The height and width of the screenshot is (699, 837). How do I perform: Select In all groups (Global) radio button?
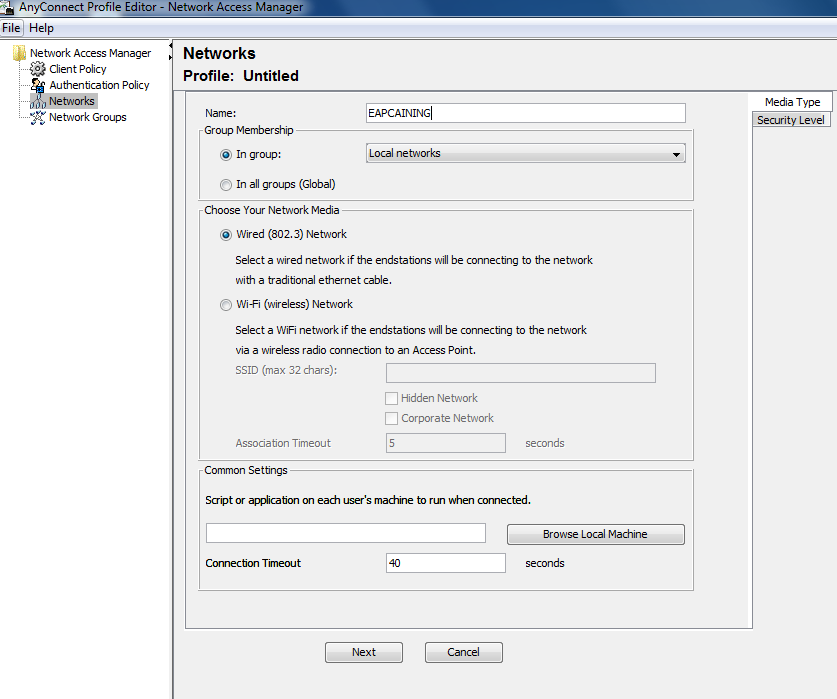tap(226, 185)
